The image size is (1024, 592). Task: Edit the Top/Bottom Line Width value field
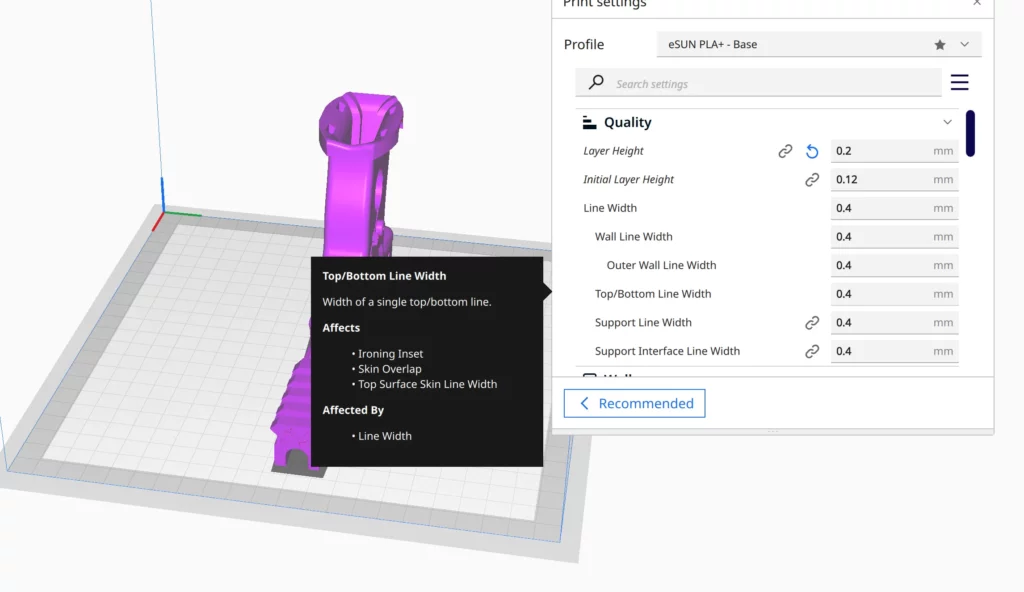[880, 293]
